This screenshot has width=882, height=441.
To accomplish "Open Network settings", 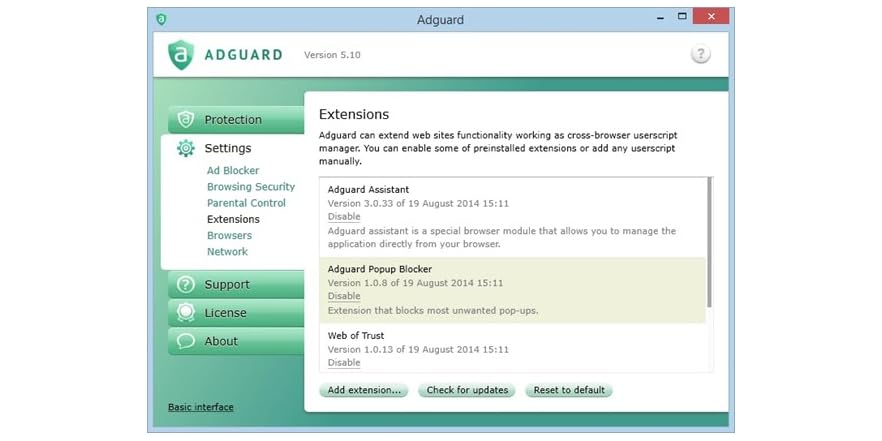I will point(227,252).
